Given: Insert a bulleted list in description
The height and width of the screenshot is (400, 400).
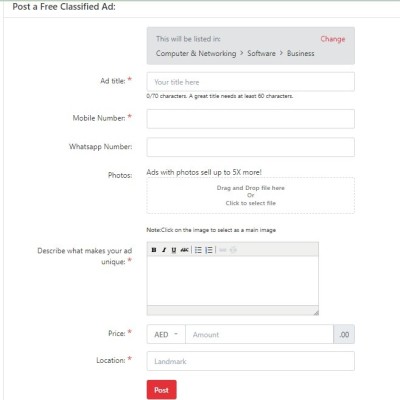Looking at the screenshot, I should (198, 250).
